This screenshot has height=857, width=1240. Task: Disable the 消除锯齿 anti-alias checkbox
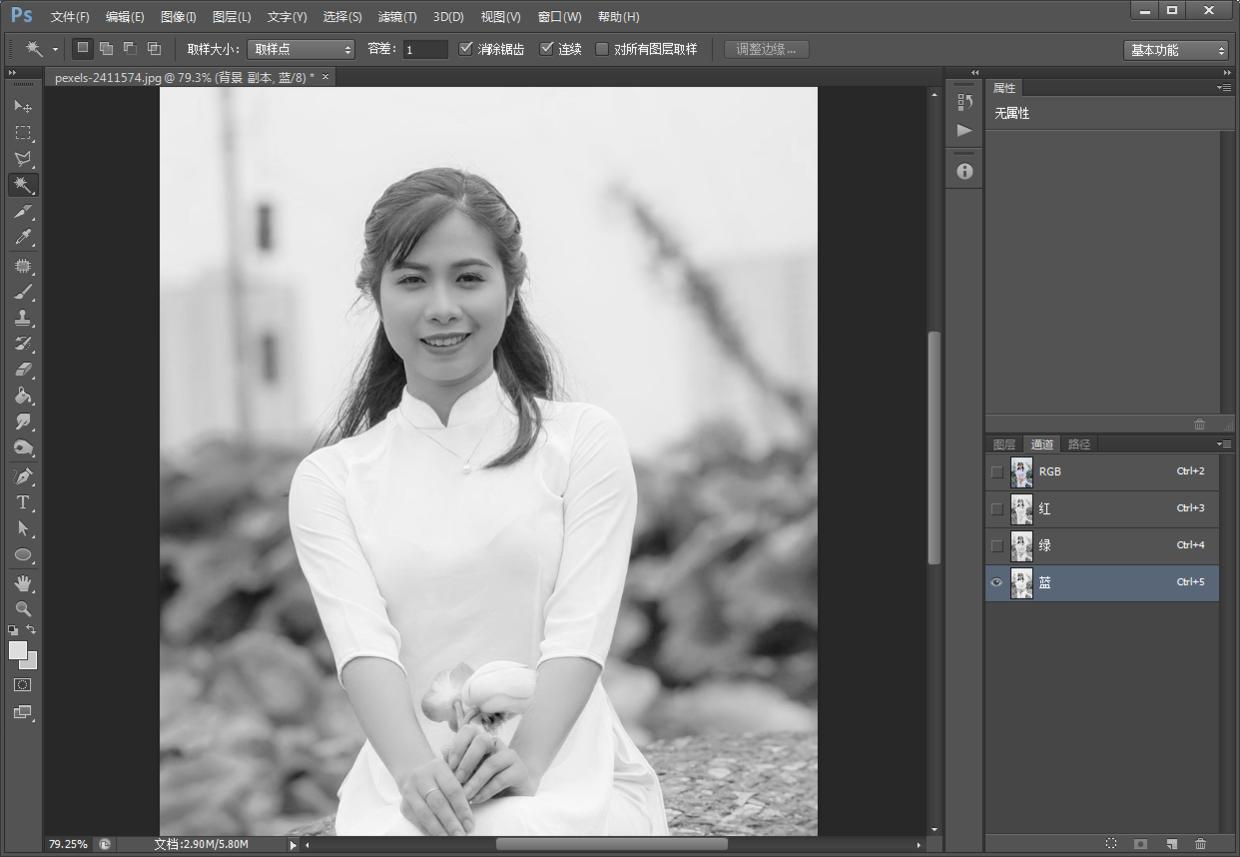coord(466,49)
